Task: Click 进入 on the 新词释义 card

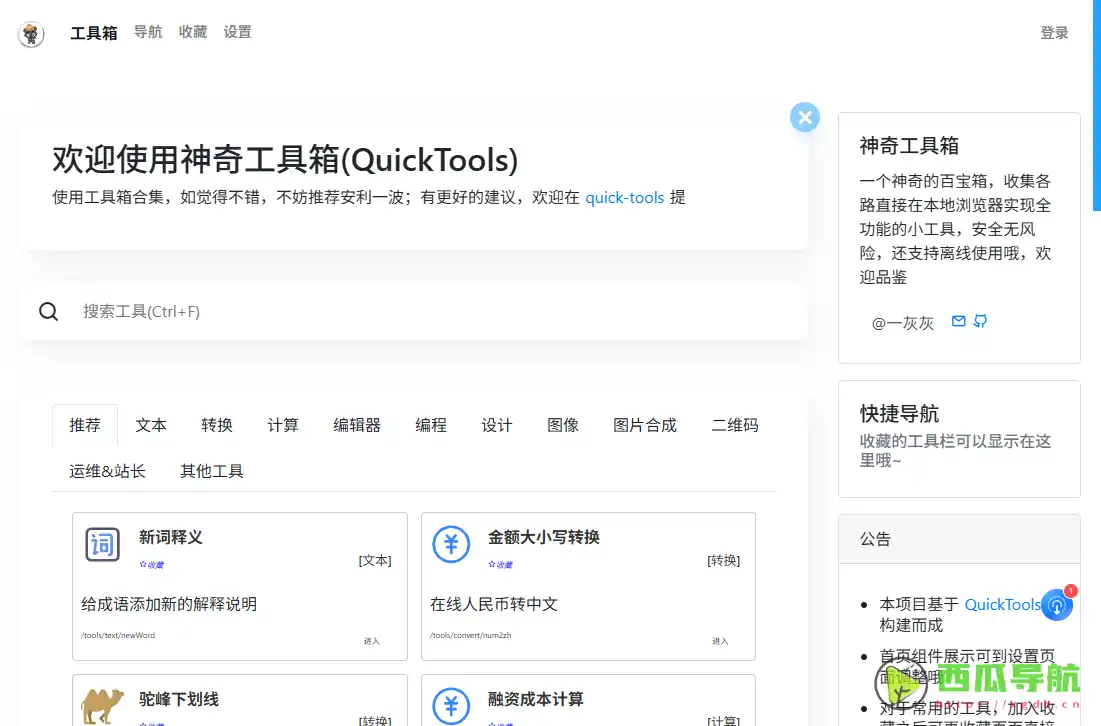Action: (x=371, y=641)
